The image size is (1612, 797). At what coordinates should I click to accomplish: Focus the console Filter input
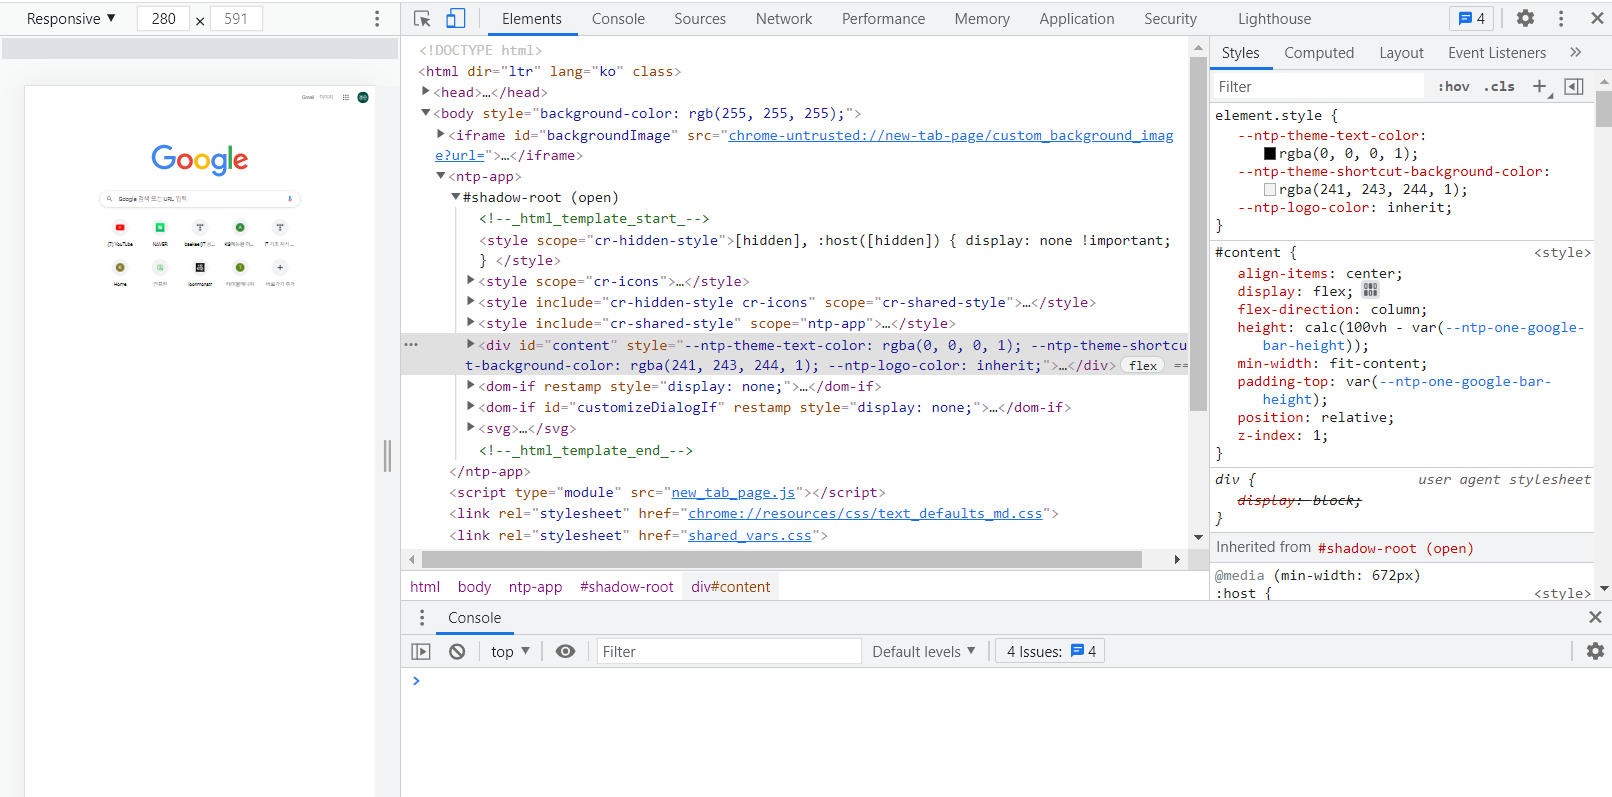728,651
